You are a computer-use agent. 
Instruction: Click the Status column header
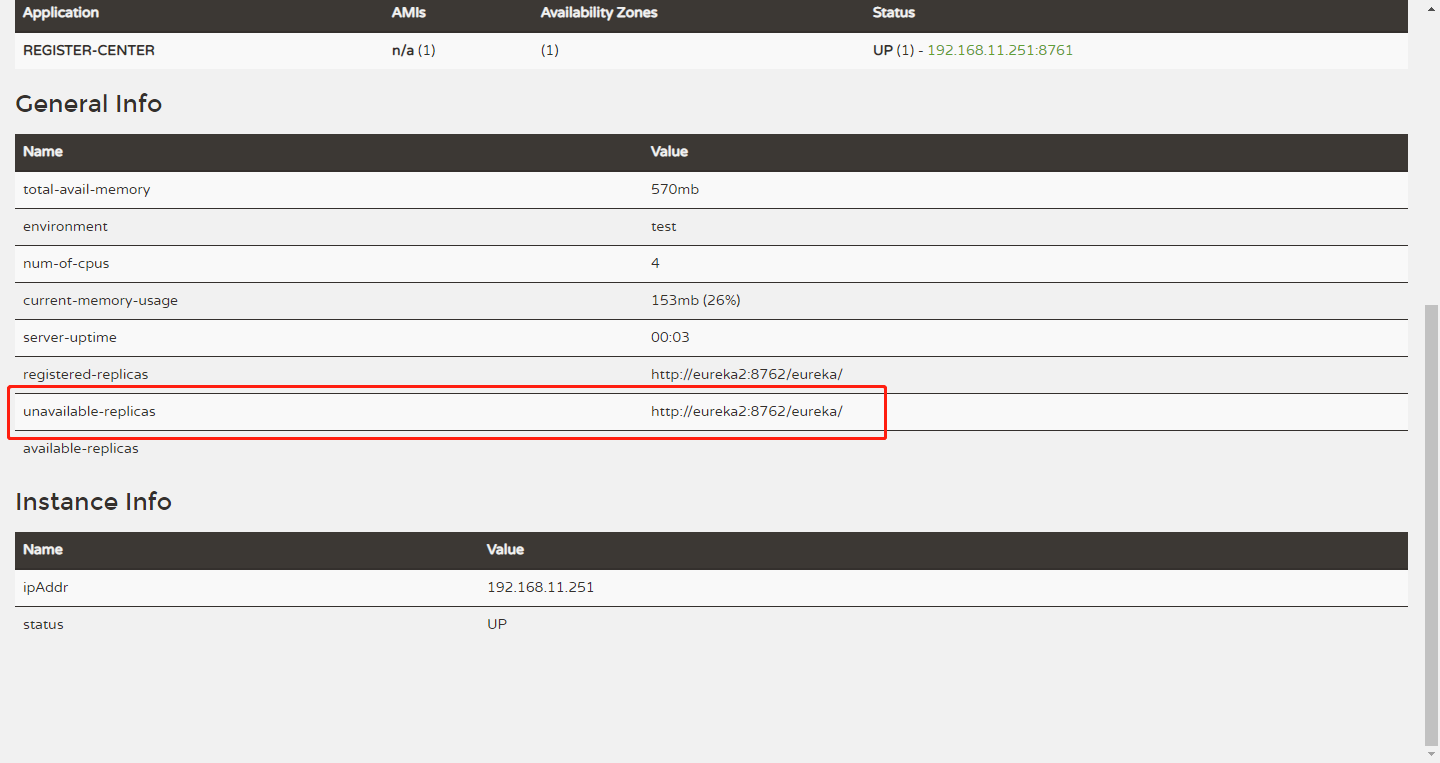click(x=894, y=13)
